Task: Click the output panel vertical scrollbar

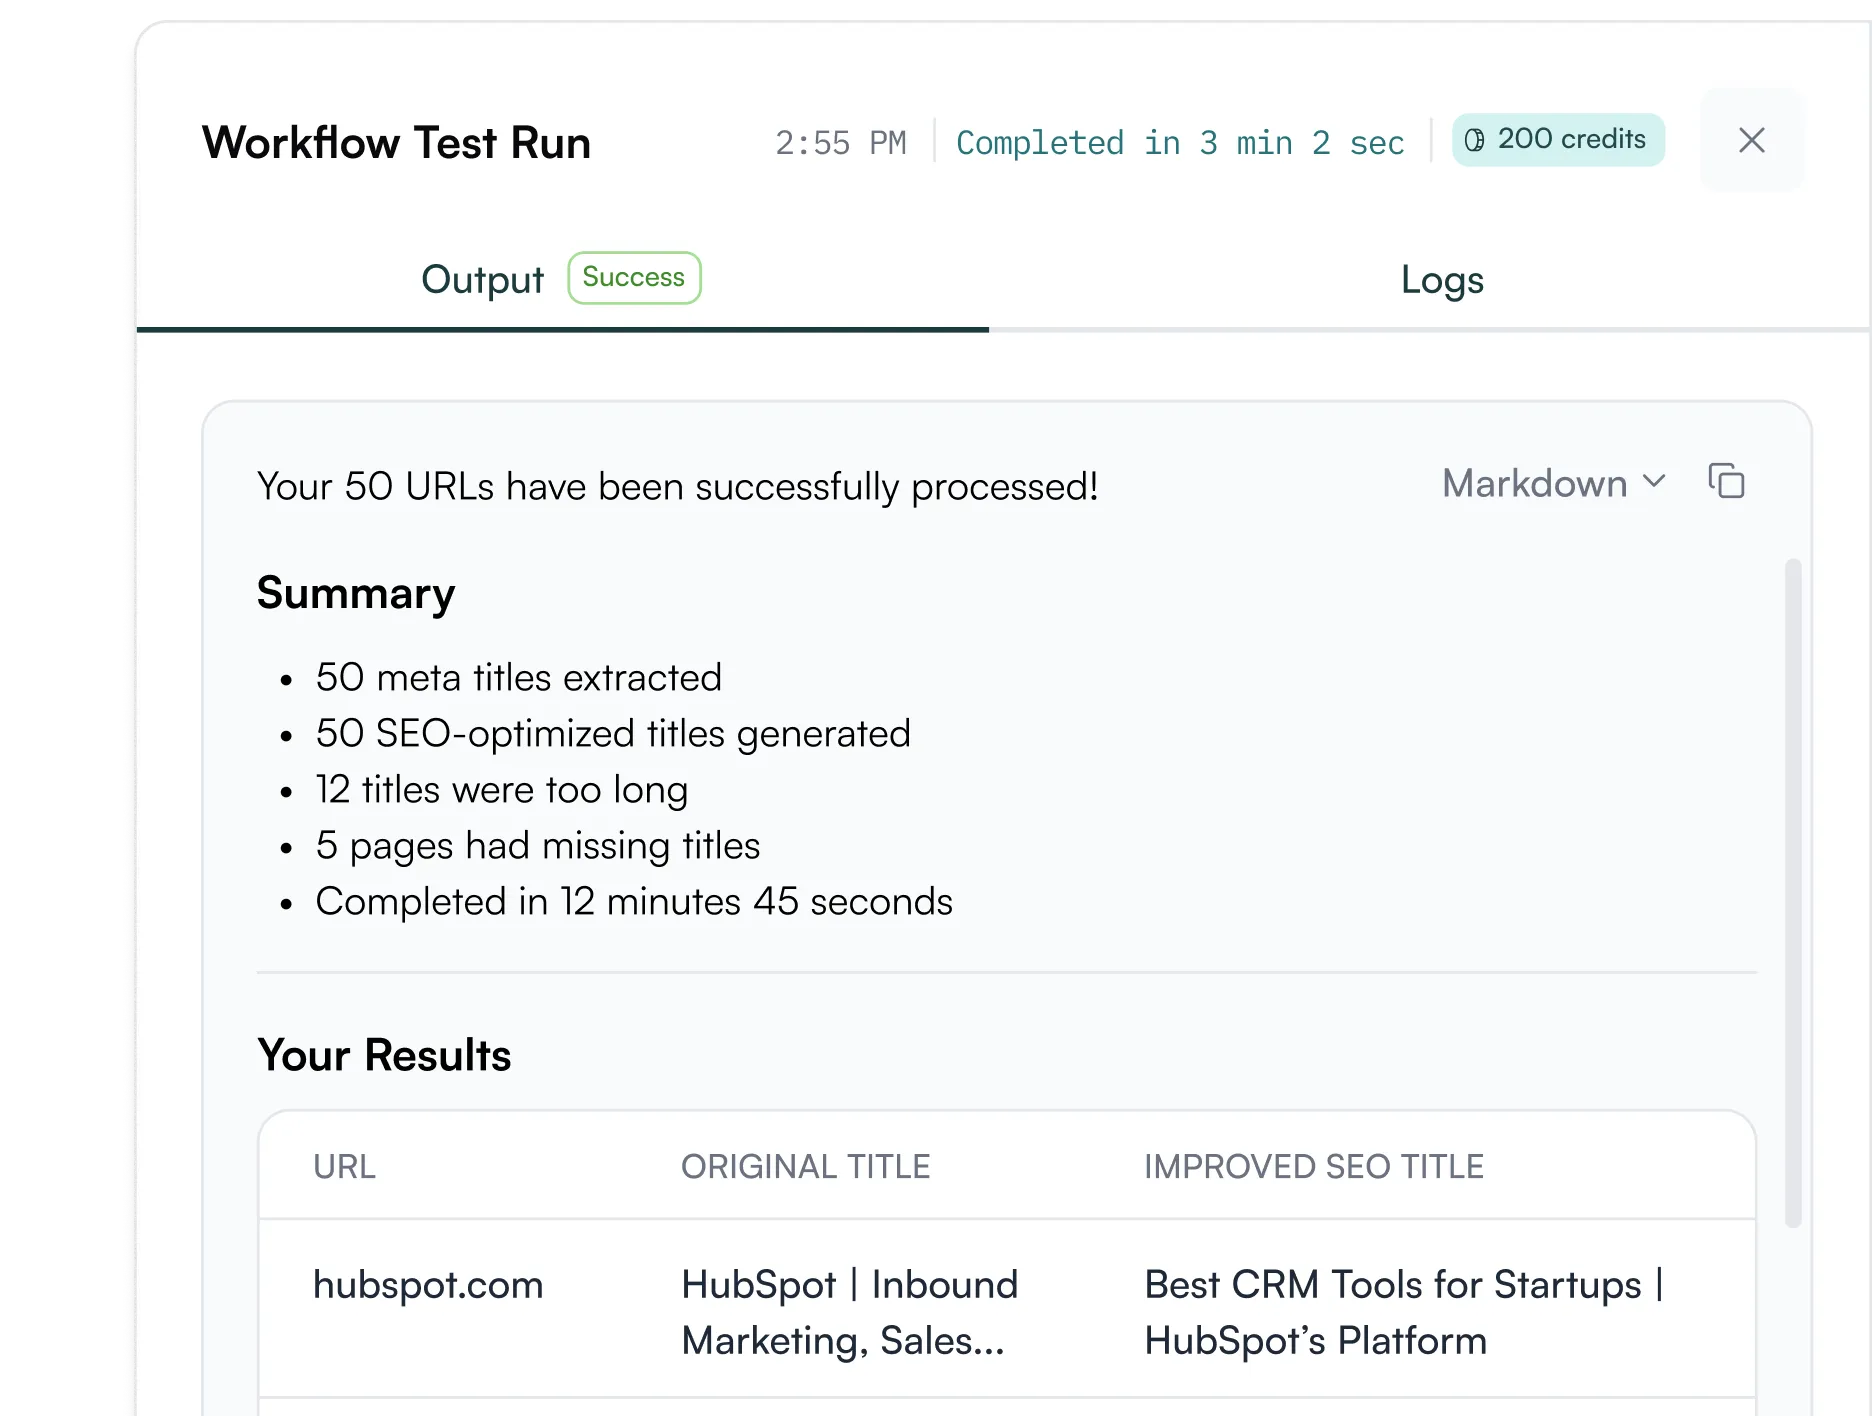Action: (1793, 892)
